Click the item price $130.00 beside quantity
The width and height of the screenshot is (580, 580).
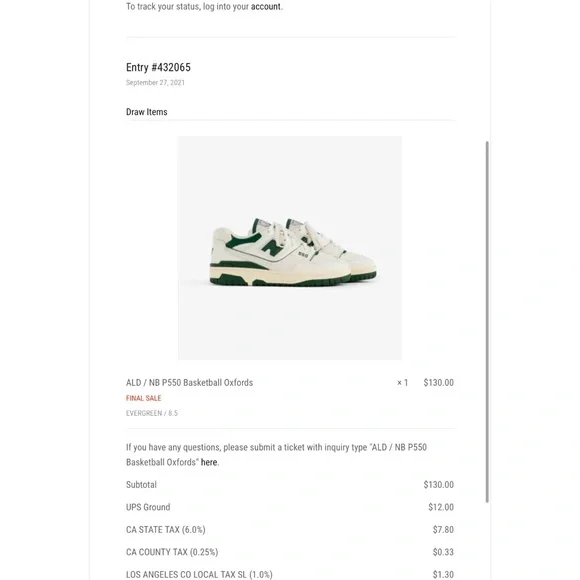tap(439, 382)
